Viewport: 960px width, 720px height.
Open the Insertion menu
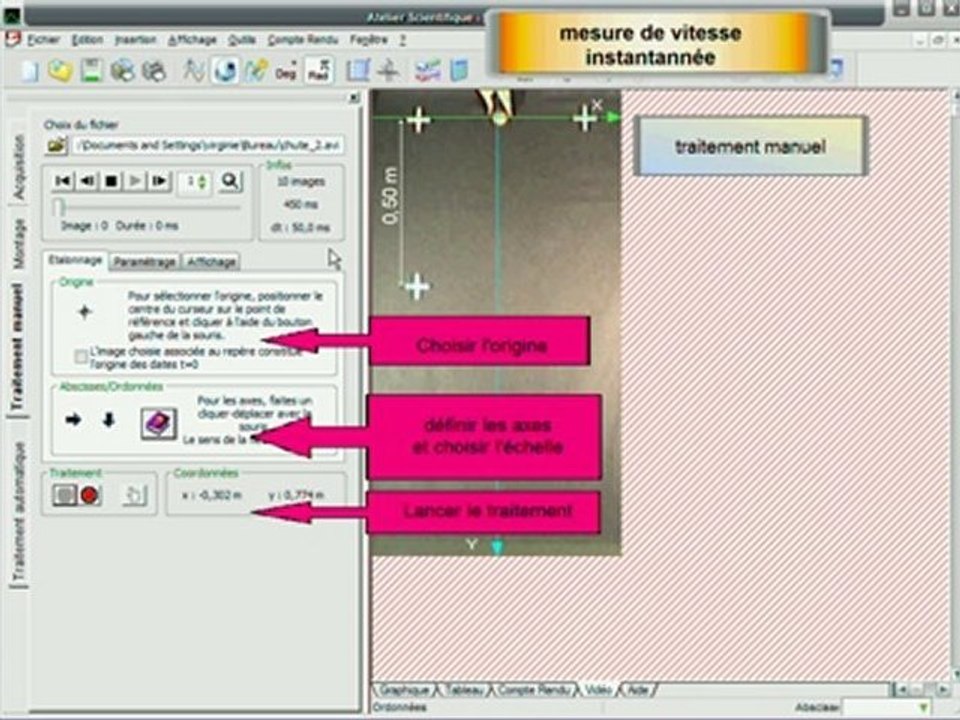point(135,40)
